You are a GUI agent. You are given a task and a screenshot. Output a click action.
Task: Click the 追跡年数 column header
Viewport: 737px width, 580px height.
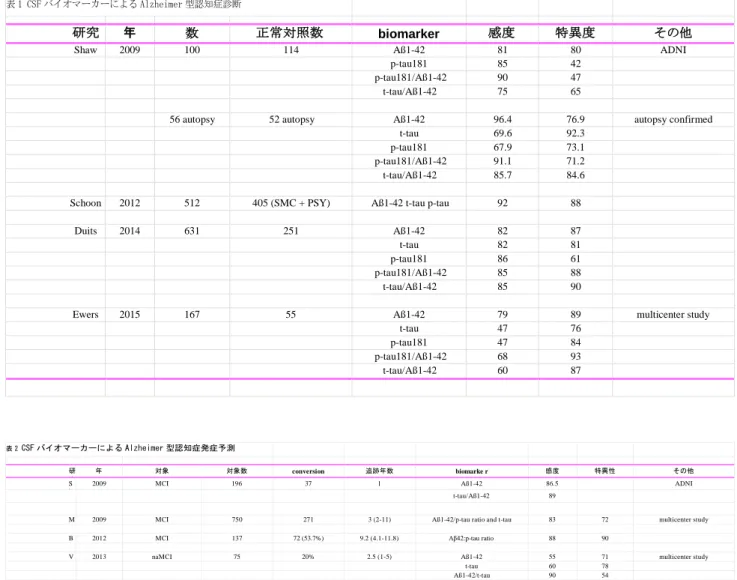pyautogui.click(x=379, y=470)
